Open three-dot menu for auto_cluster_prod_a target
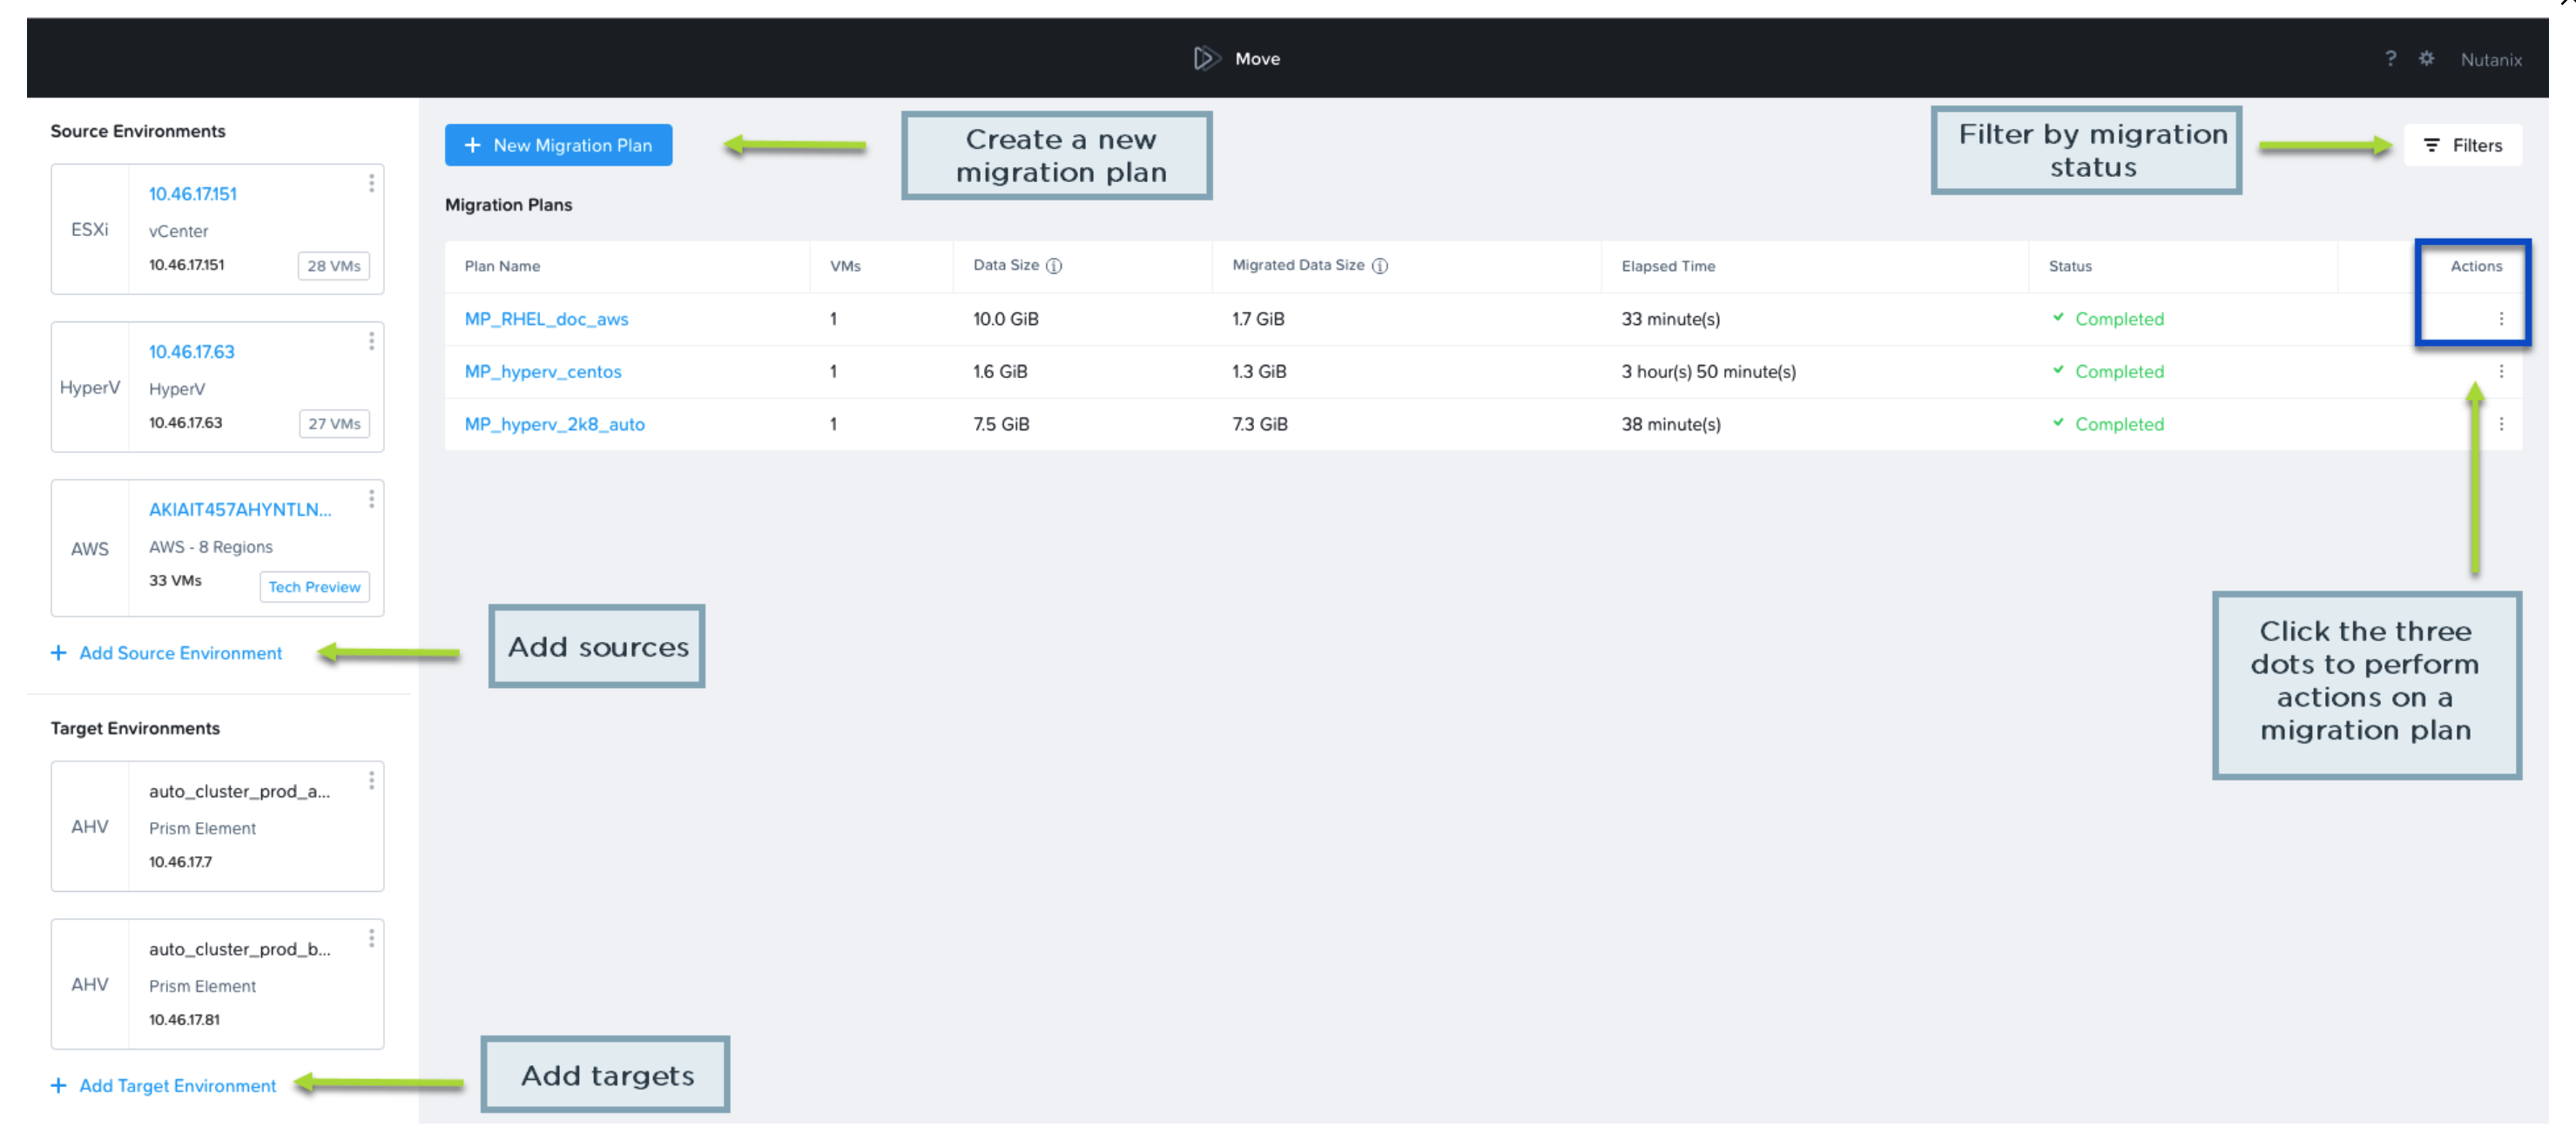Image resolution: width=2576 pixels, height=1148 pixels. pos(371,780)
